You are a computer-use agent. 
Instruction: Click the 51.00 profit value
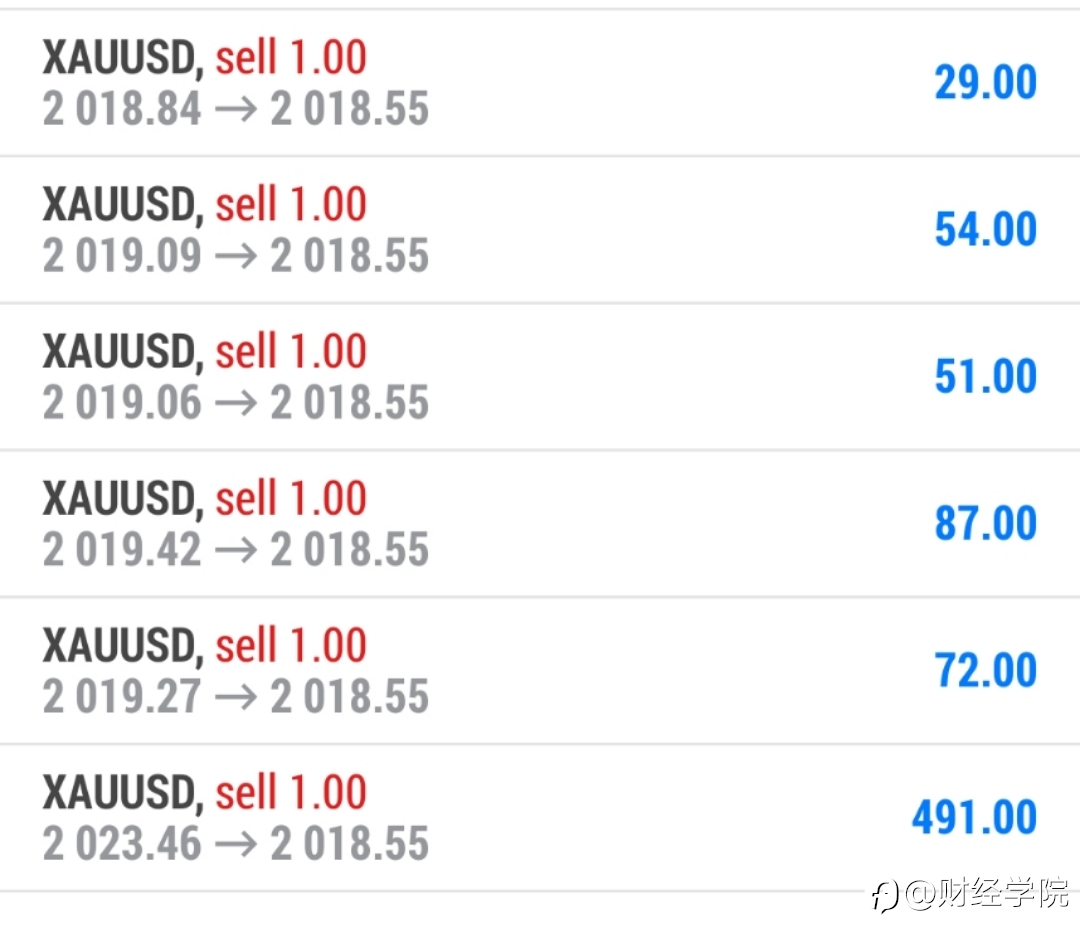pos(986,377)
